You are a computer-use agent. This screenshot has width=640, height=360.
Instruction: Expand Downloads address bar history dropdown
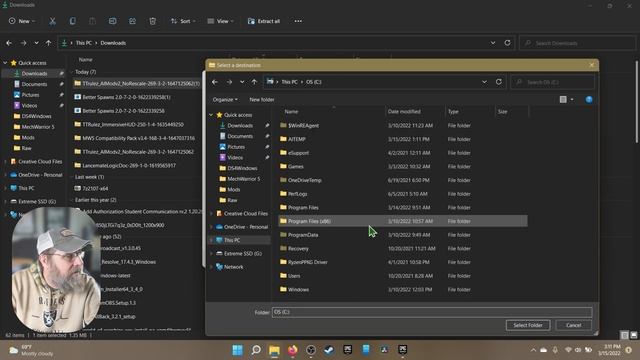coord(493,43)
